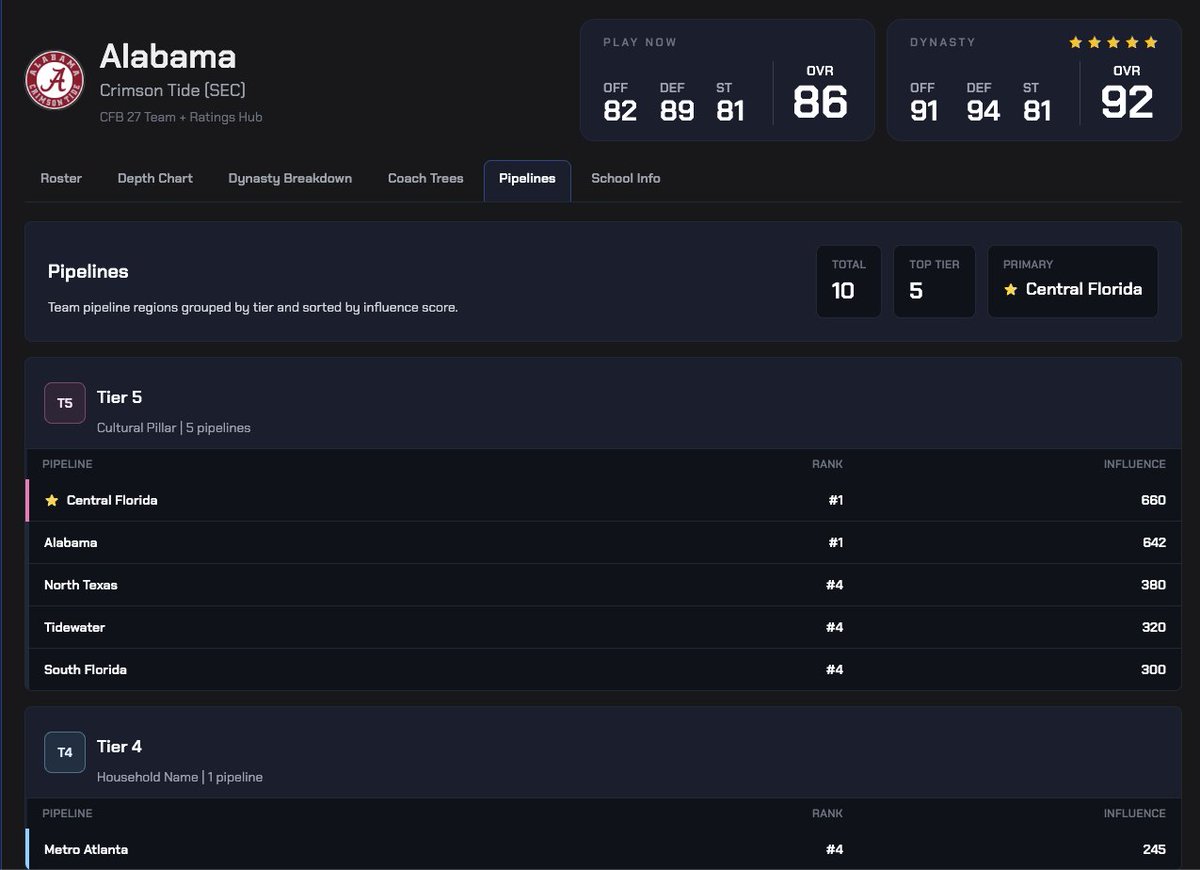The width and height of the screenshot is (1200, 870).
Task: Click the Alabama Crimson Tide logo
Action: 54,82
